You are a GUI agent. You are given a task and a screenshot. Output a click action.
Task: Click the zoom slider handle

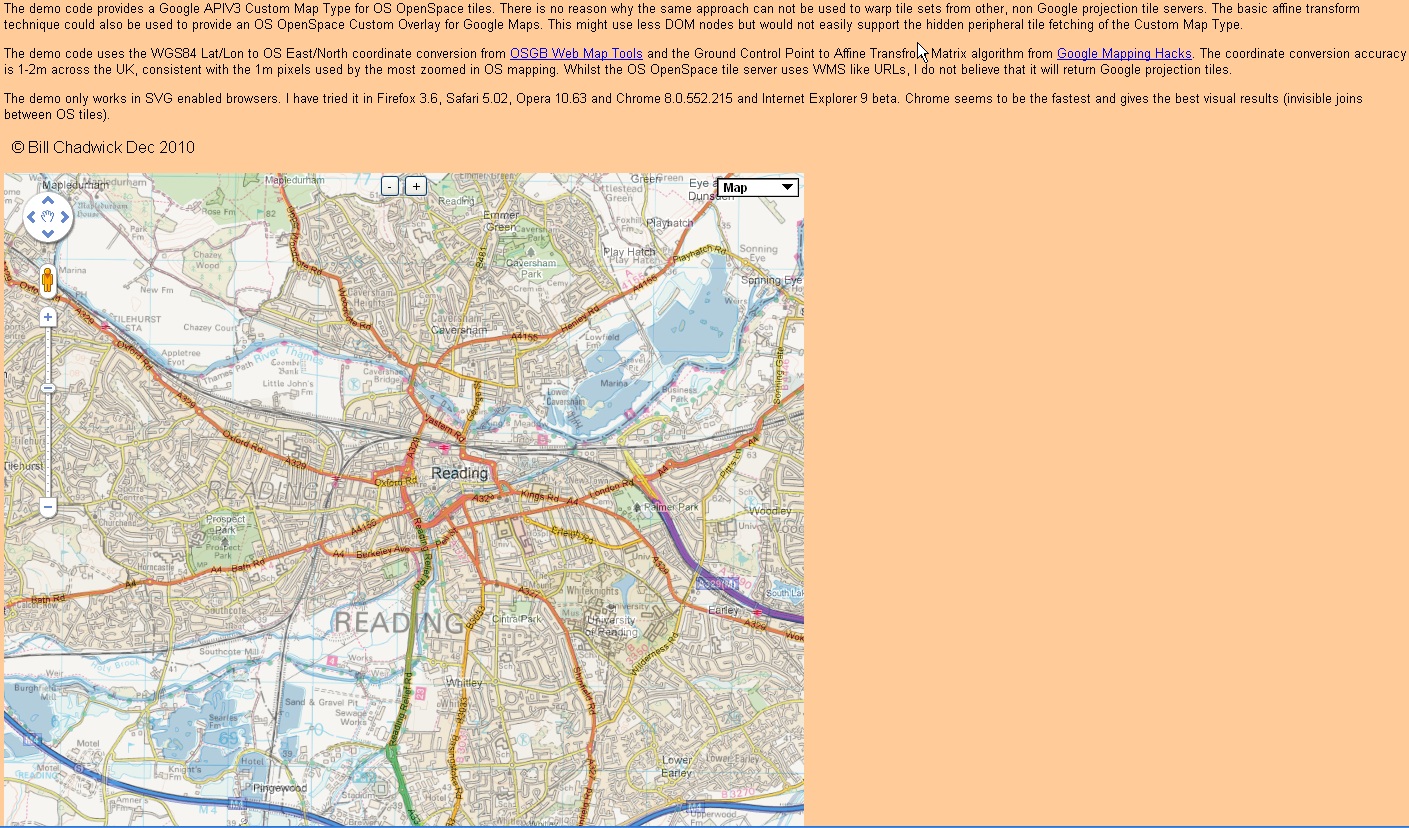click(48, 388)
